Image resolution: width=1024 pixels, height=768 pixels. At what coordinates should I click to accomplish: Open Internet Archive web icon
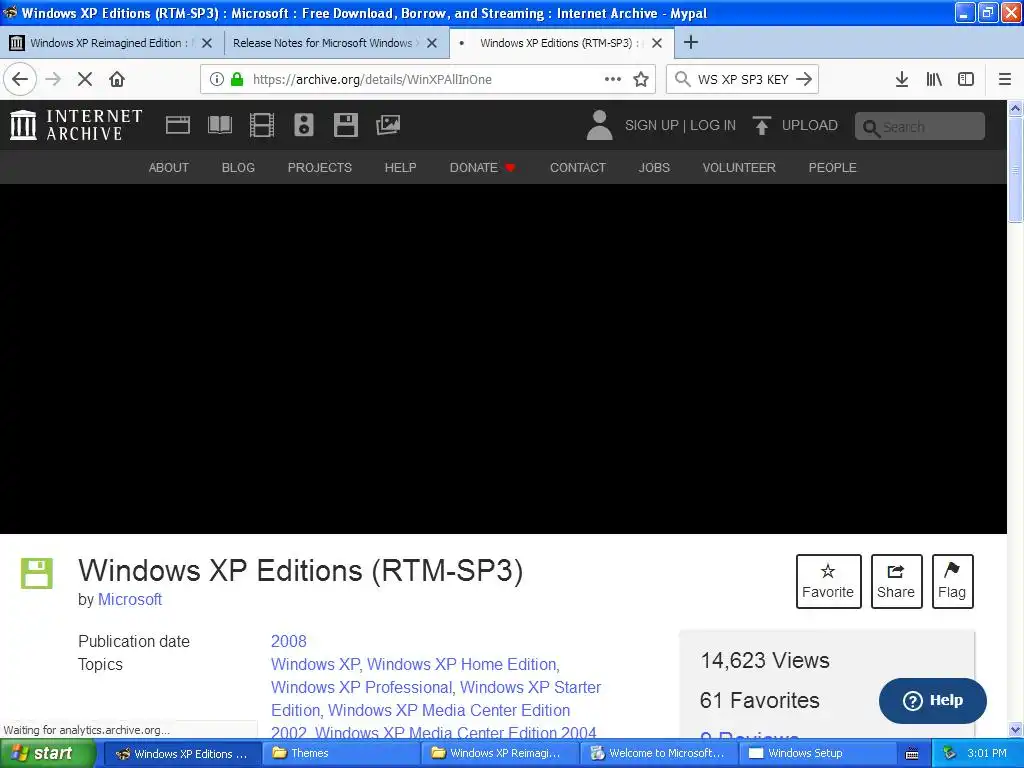tap(178, 125)
